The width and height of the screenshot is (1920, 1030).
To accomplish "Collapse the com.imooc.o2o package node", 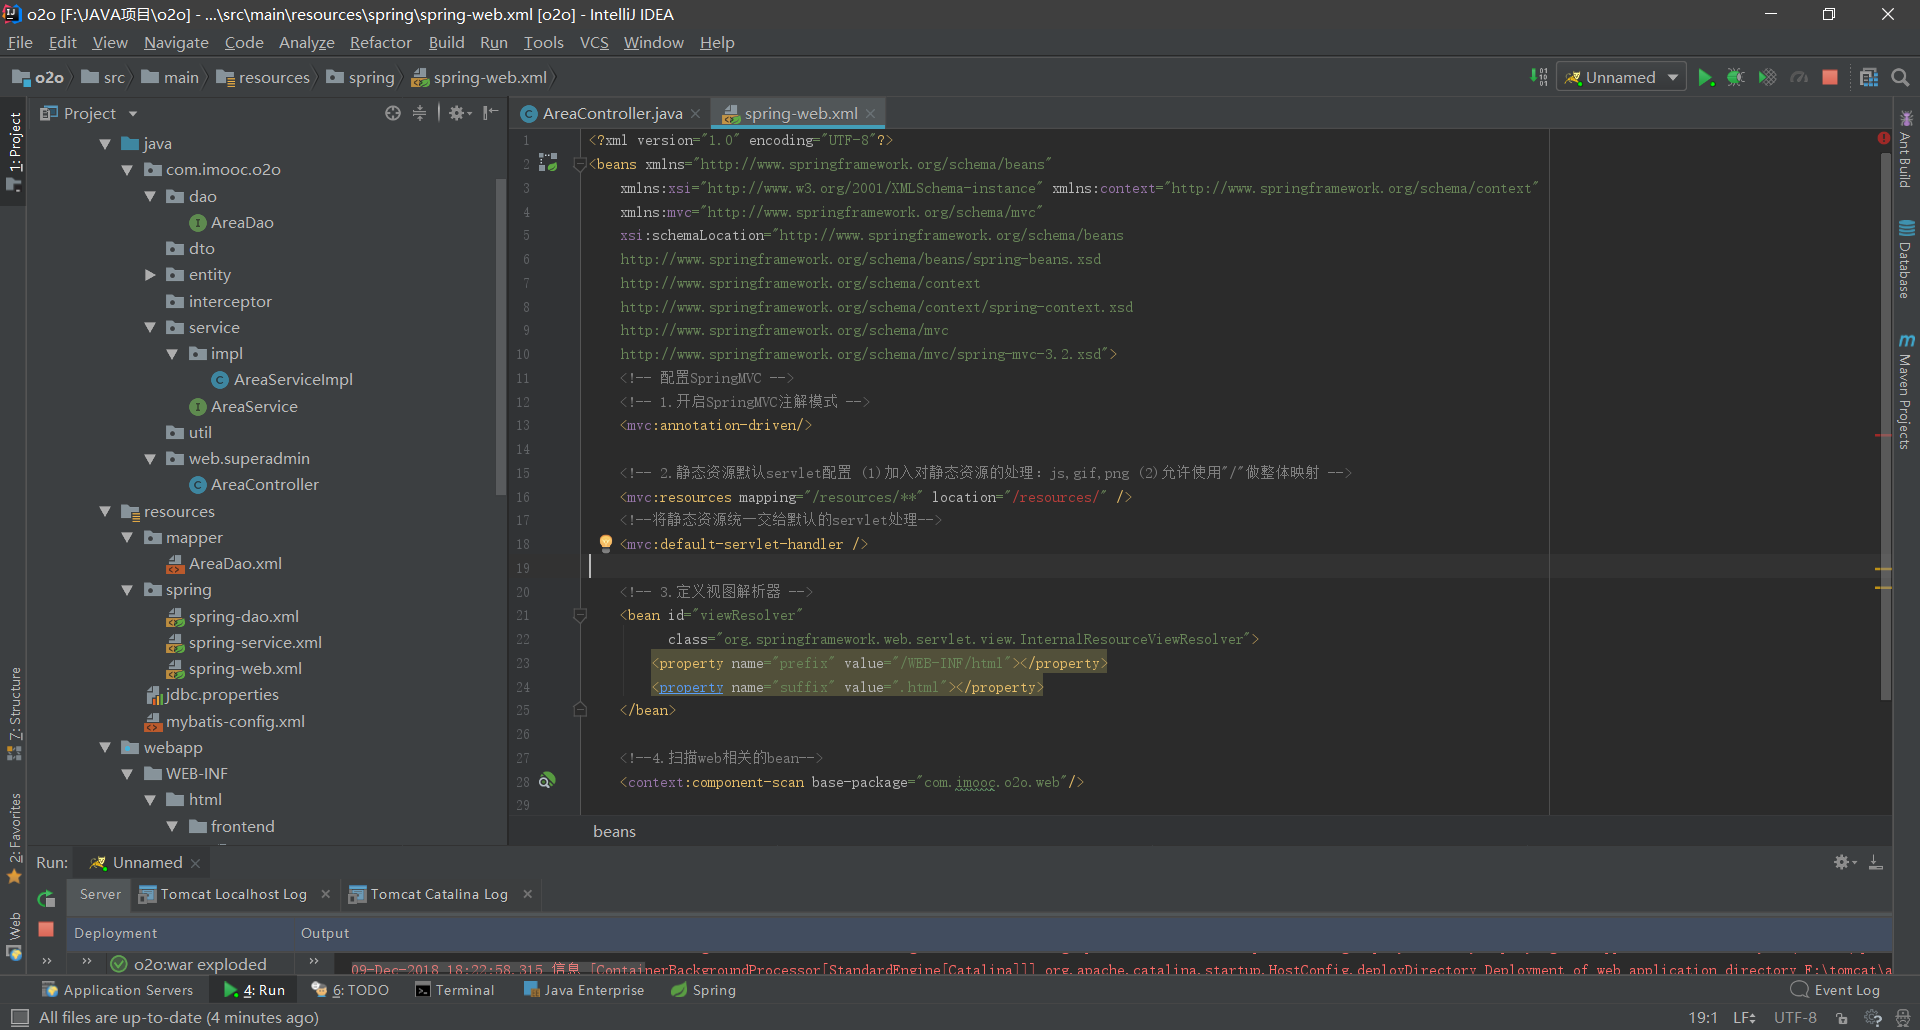I will coord(127,170).
